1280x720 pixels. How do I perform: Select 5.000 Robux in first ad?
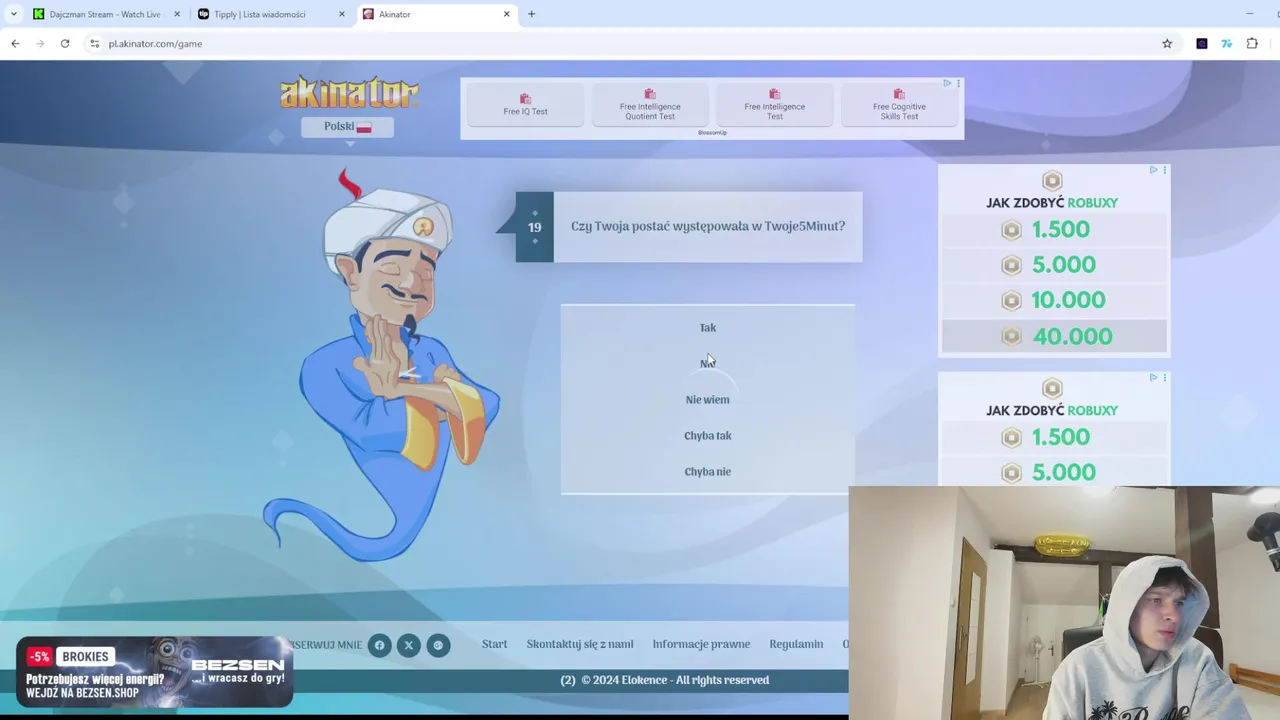[x=1054, y=265]
